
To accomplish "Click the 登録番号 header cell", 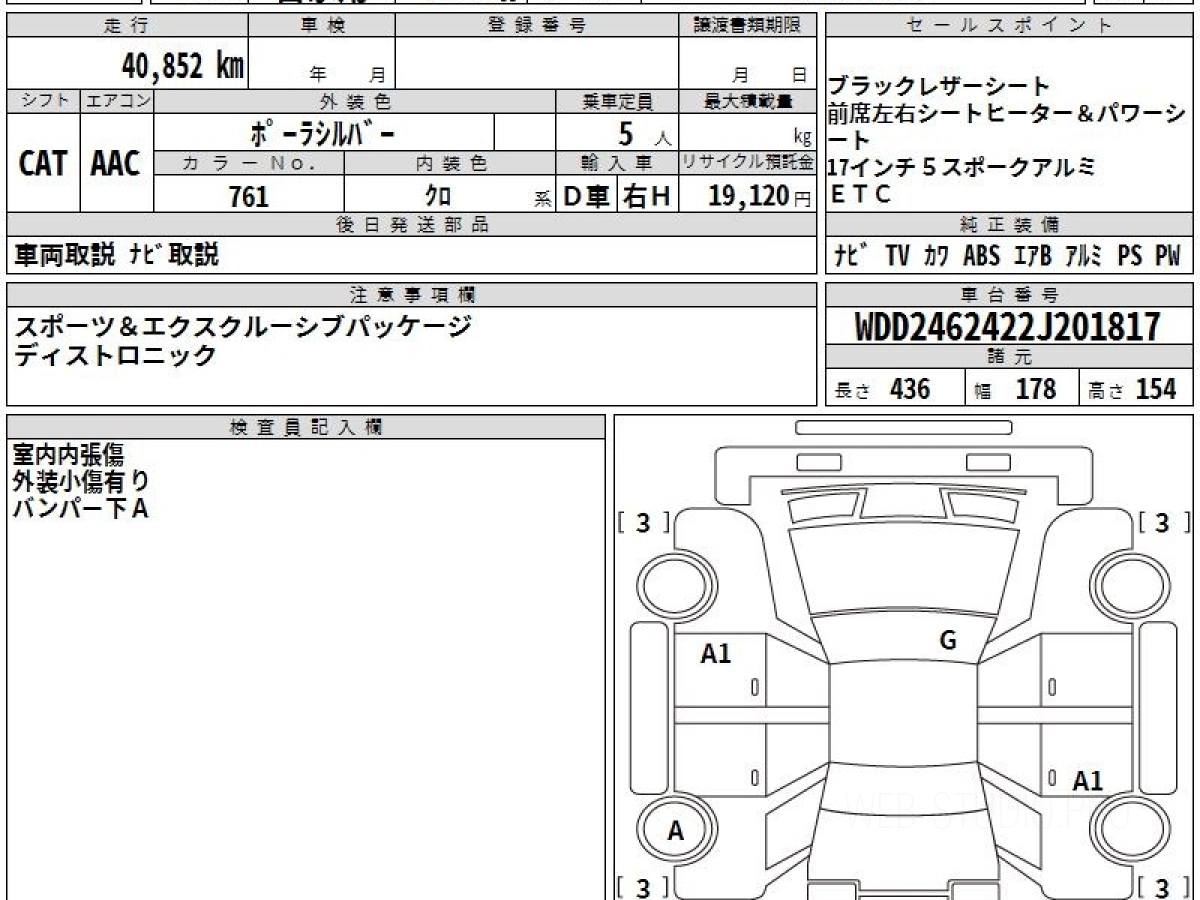I will point(536,27).
